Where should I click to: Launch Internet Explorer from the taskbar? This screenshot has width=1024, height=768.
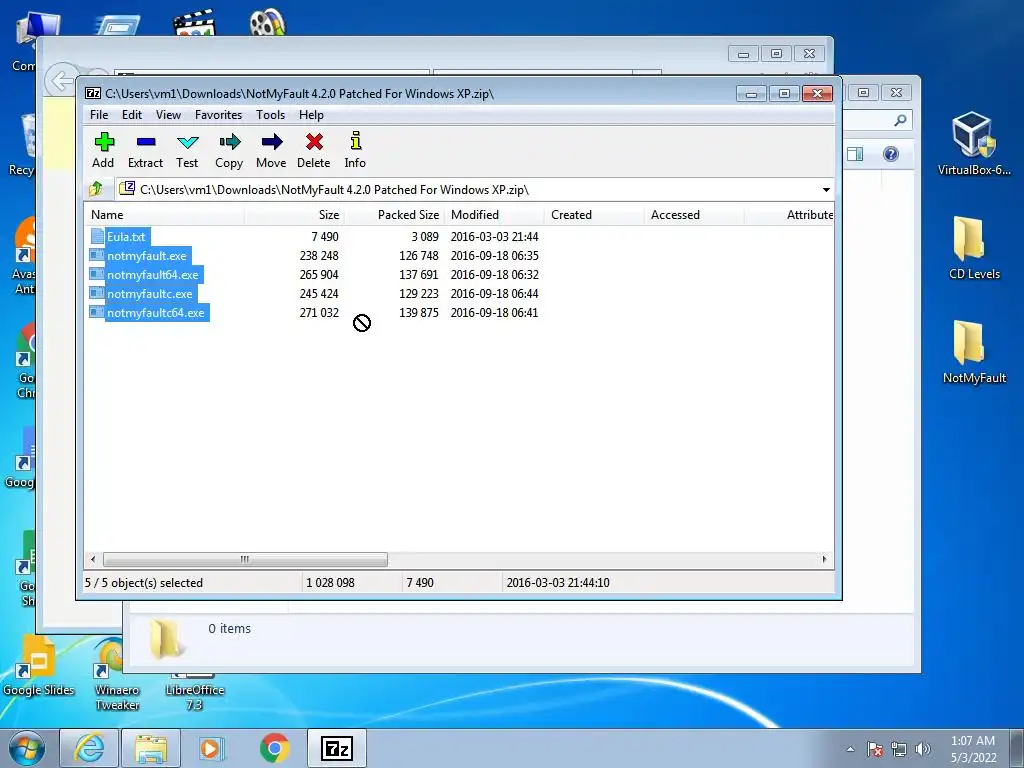89,748
